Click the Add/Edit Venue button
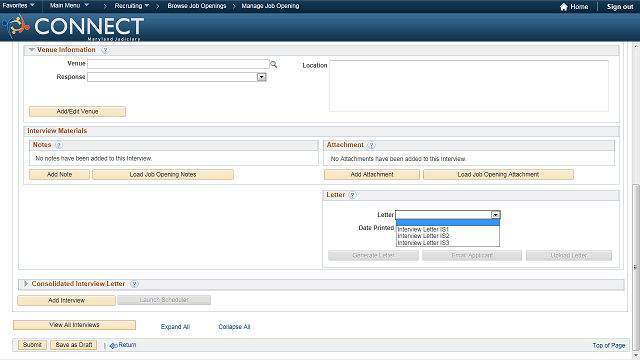The height and width of the screenshot is (360, 640). (x=78, y=111)
